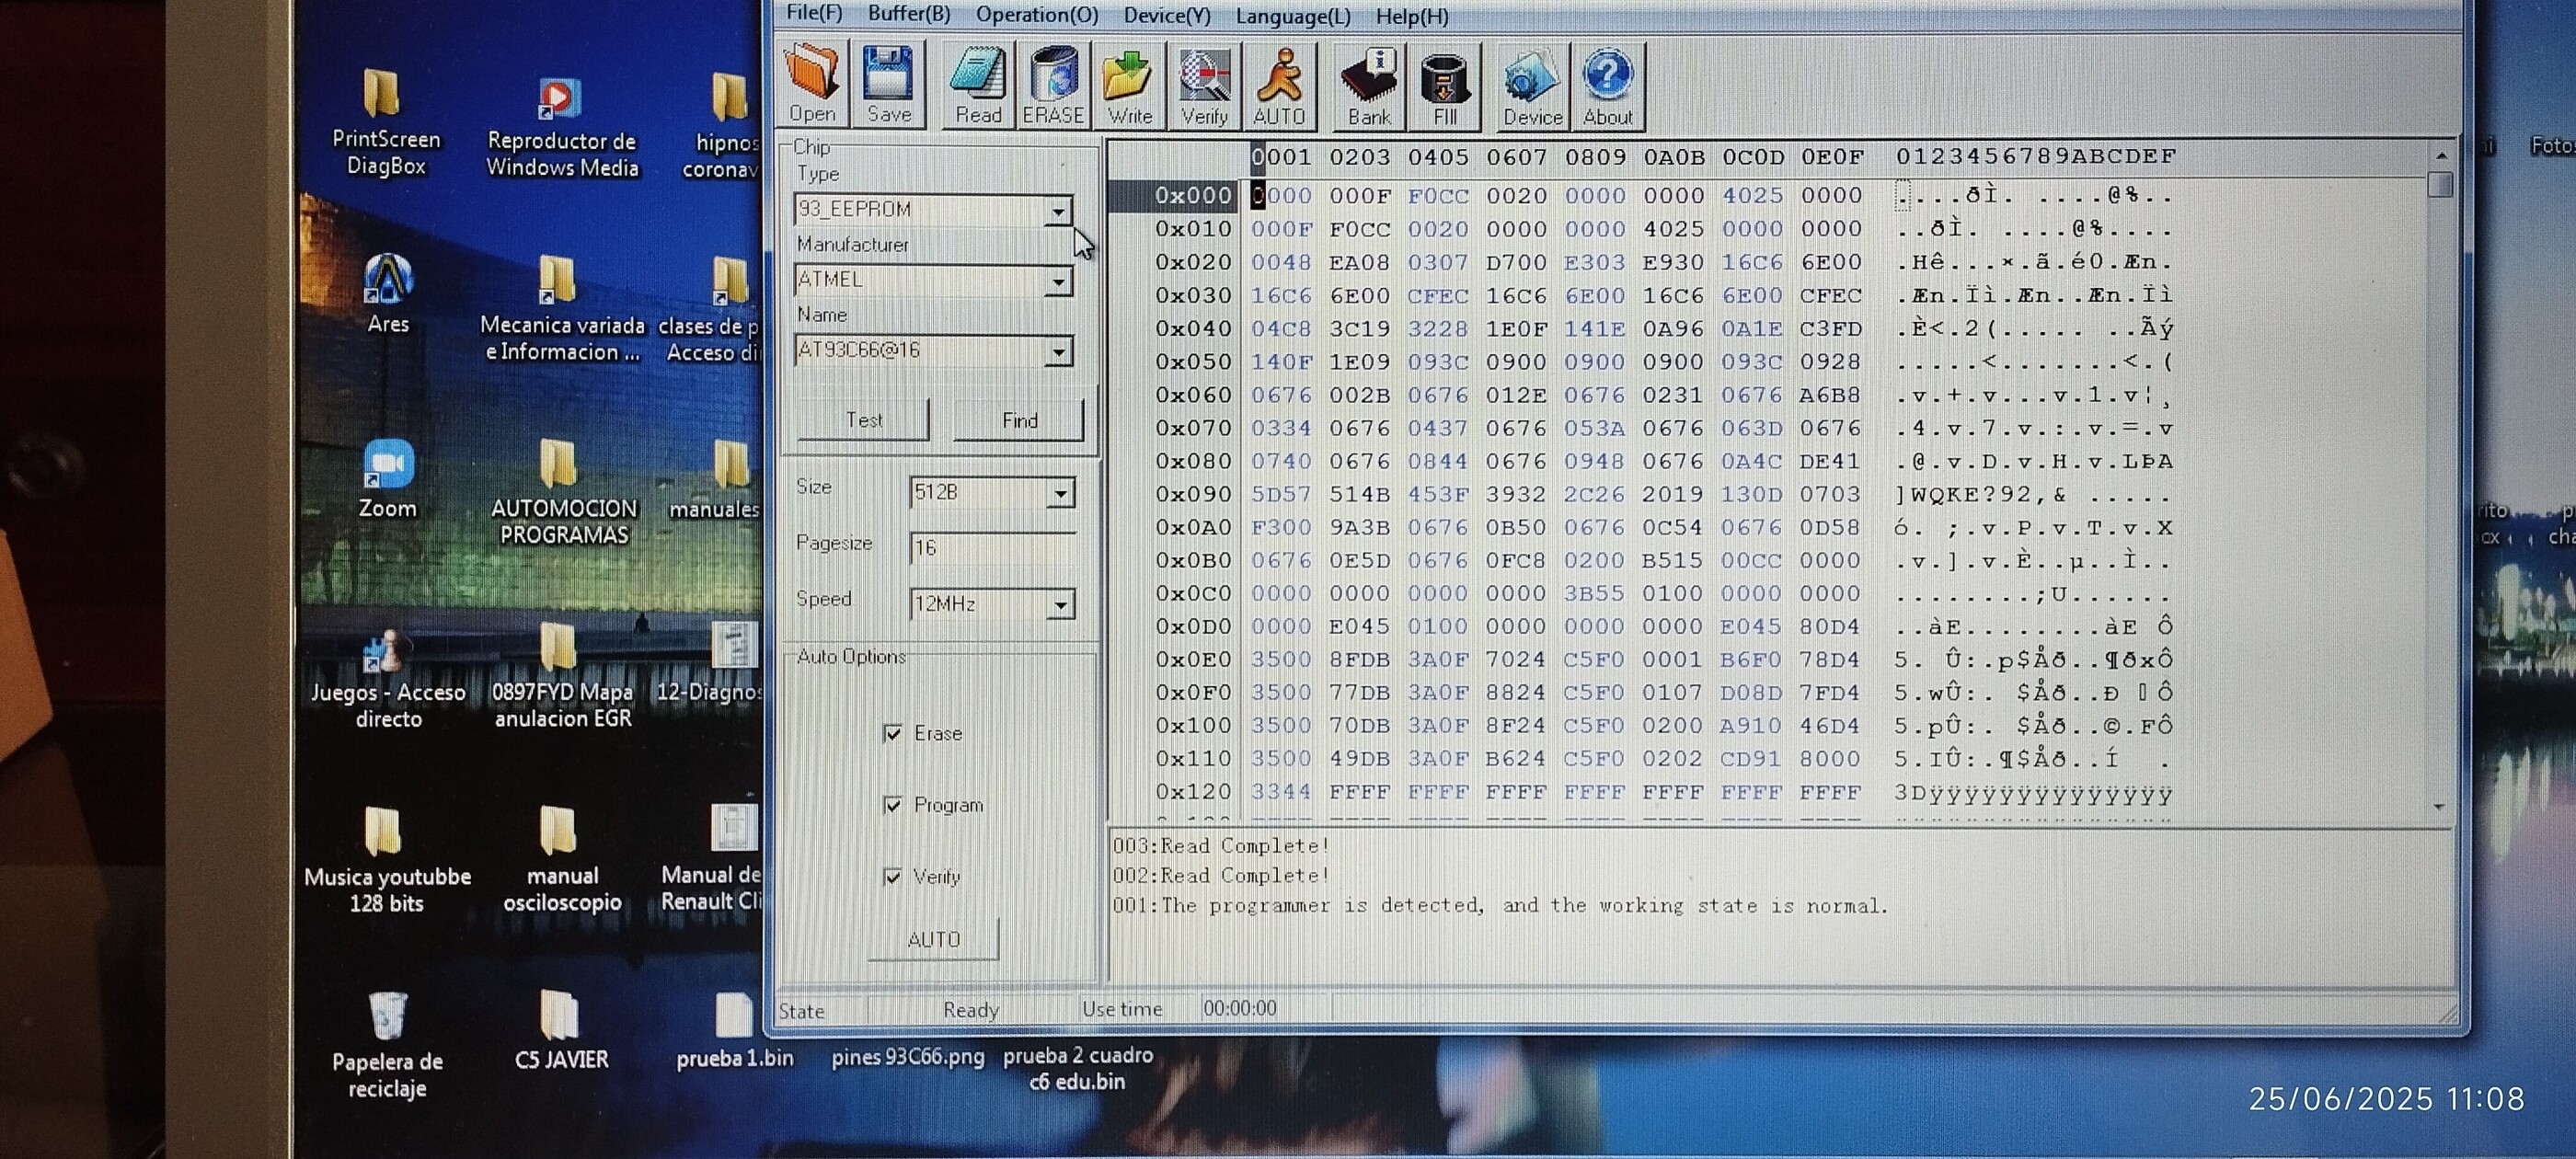The height and width of the screenshot is (1159, 2576).
Task: Open the Operation(O) menu
Action: tap(1036, 15)
